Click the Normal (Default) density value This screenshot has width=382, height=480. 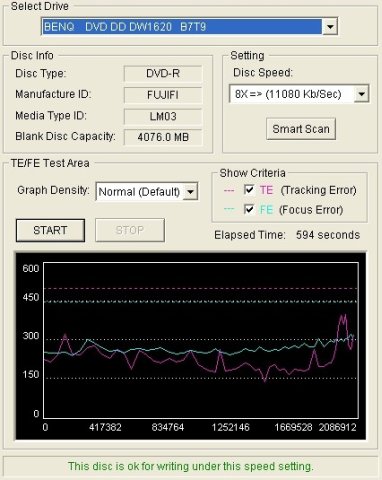[139, 192]
